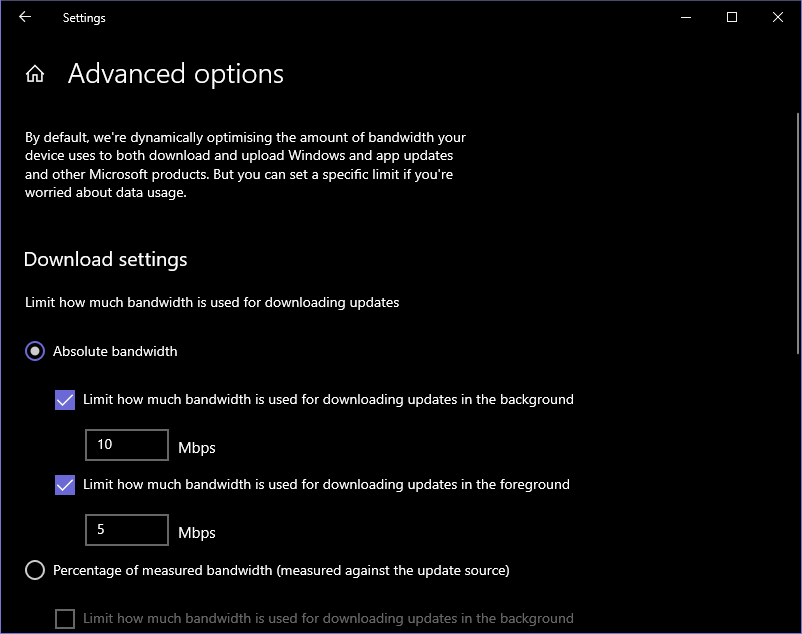Maximize the Settings window
Screen dimensions: 802x634
[731, 17]
